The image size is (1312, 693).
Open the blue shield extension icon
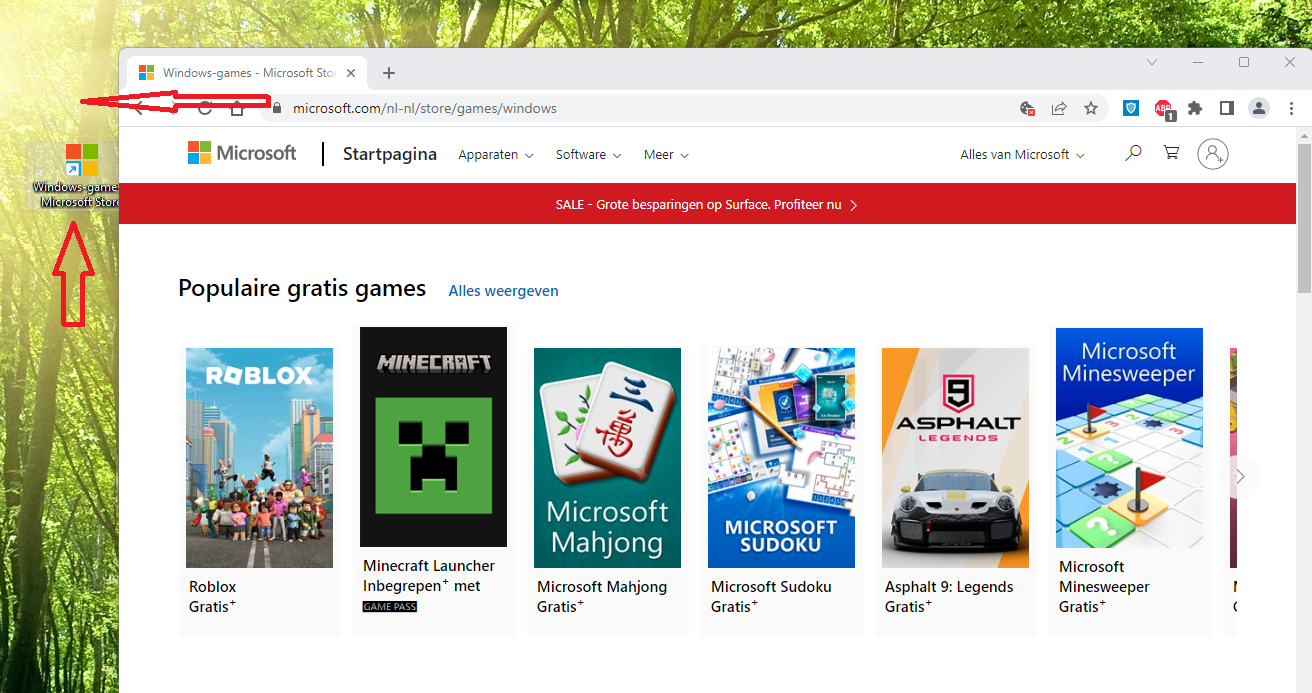point(1131,108)
